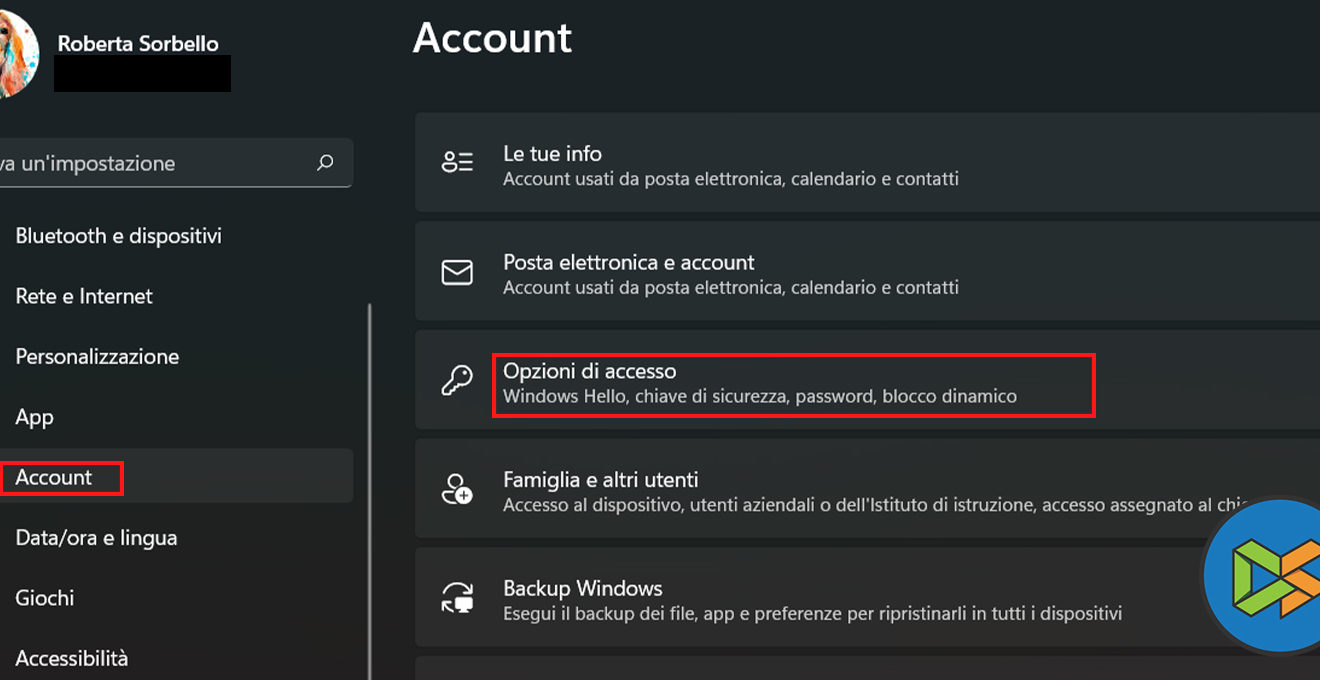Go to Rete e Internet section

pos(84,296)
